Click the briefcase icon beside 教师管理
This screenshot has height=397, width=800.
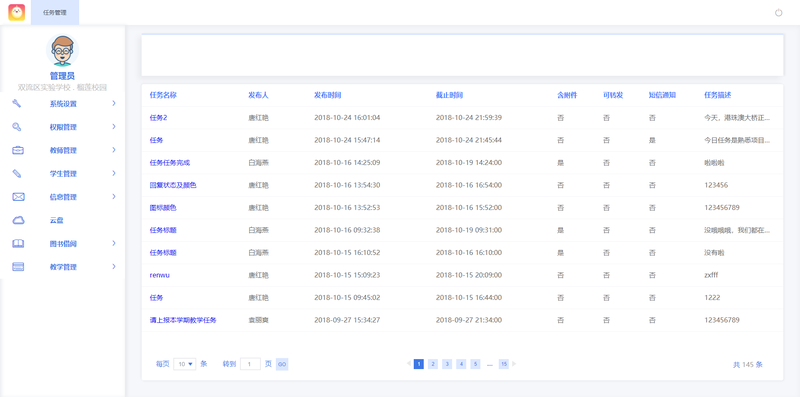[18, 150]
